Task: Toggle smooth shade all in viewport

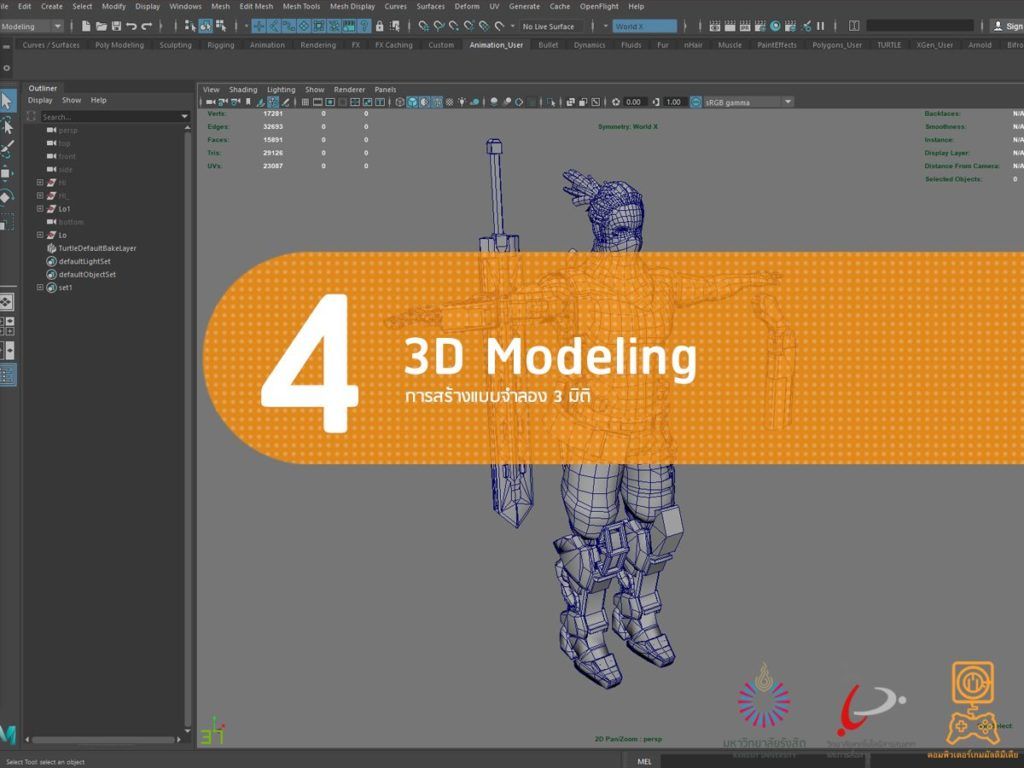Action: (x=413, y=102)
